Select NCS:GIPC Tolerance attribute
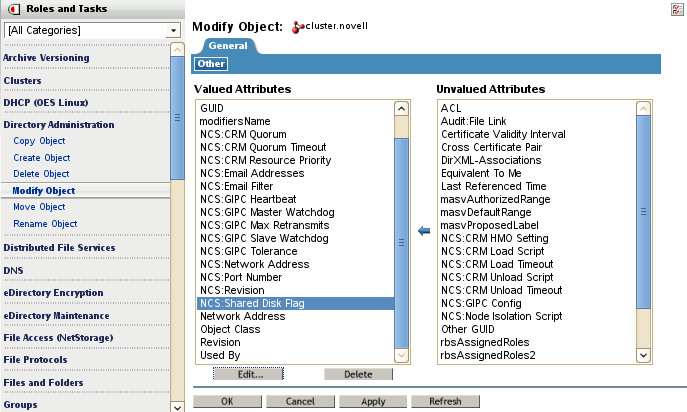 click(295, 251)
